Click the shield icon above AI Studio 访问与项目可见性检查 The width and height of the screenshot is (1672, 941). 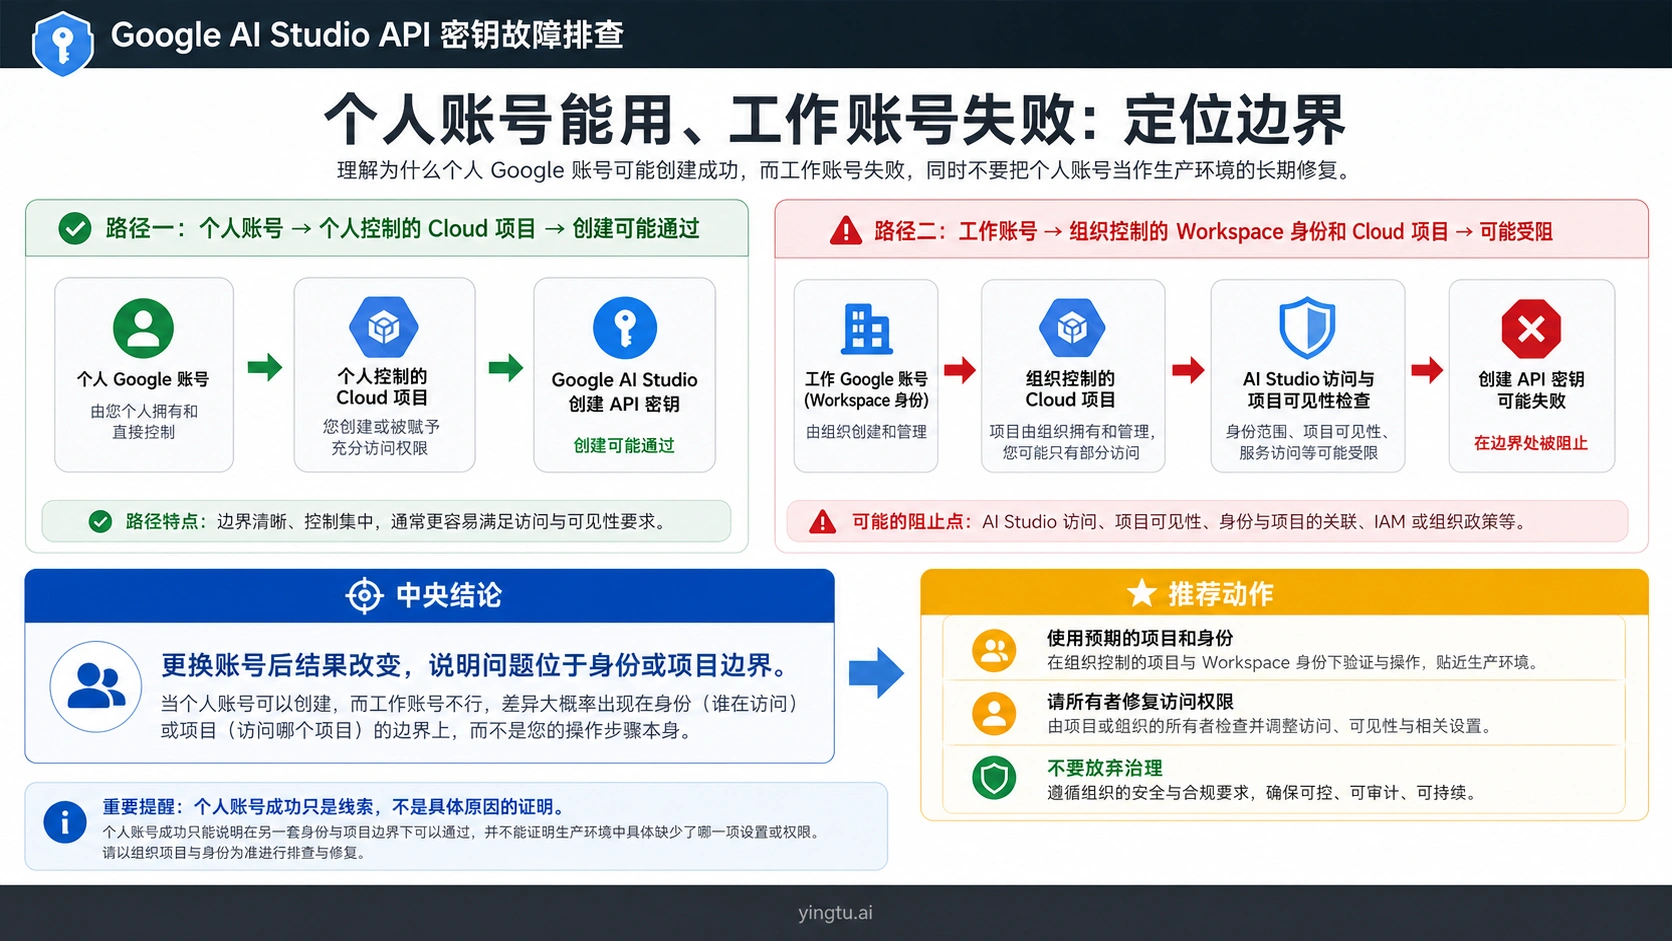[1308, 327]
